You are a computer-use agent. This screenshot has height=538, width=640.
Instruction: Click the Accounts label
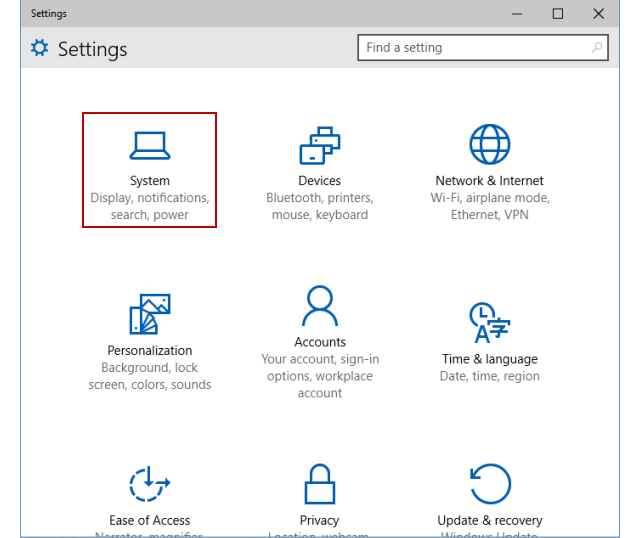pos(320,342)
